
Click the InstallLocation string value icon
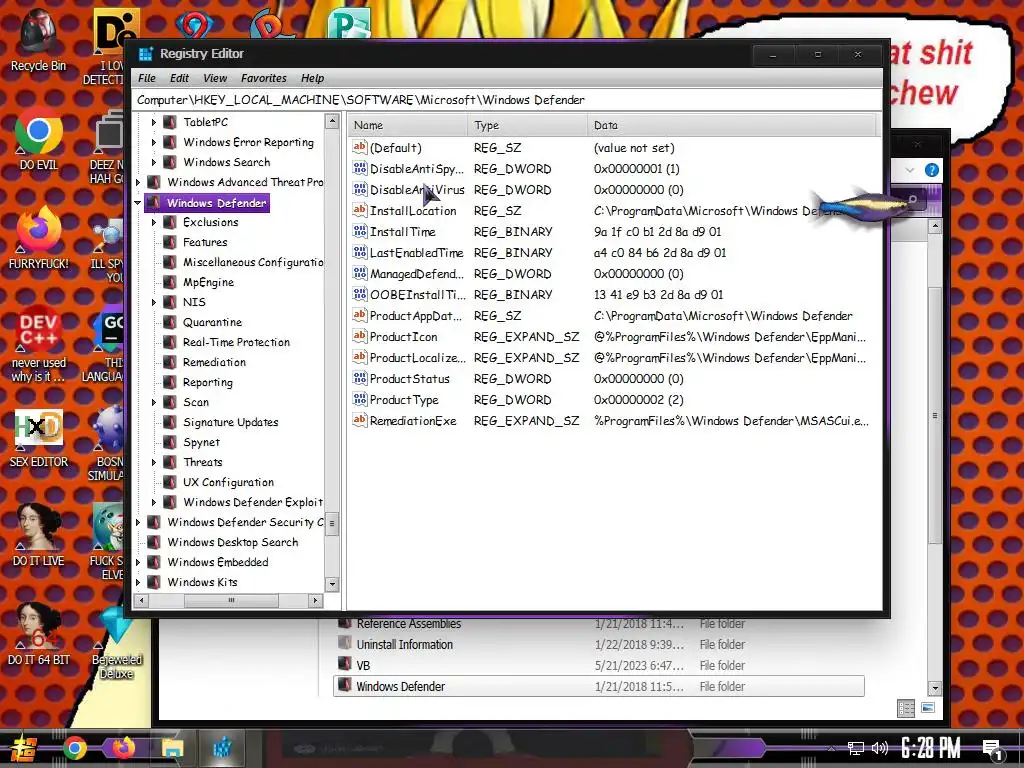pos(360,210)
